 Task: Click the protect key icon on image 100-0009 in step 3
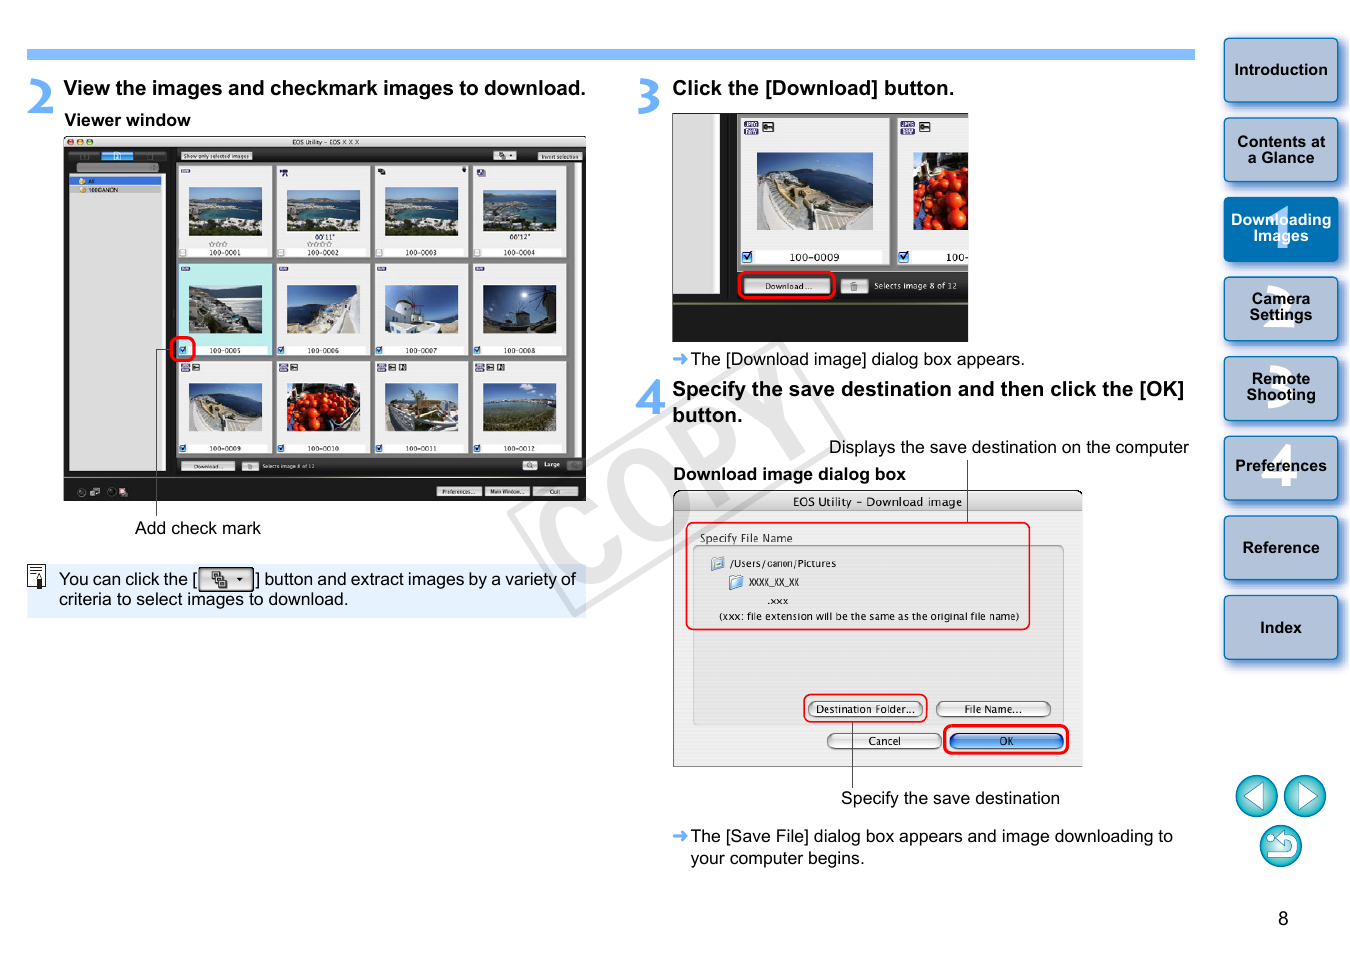tap(768, 127)
